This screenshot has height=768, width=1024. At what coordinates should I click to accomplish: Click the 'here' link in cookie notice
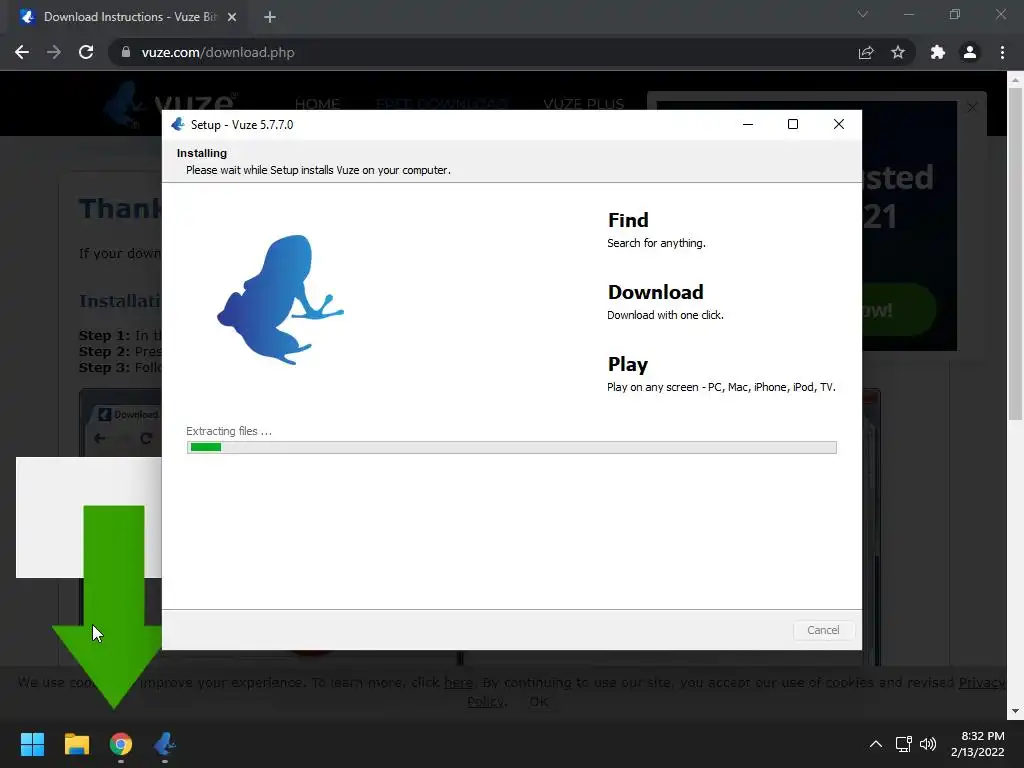458,682
